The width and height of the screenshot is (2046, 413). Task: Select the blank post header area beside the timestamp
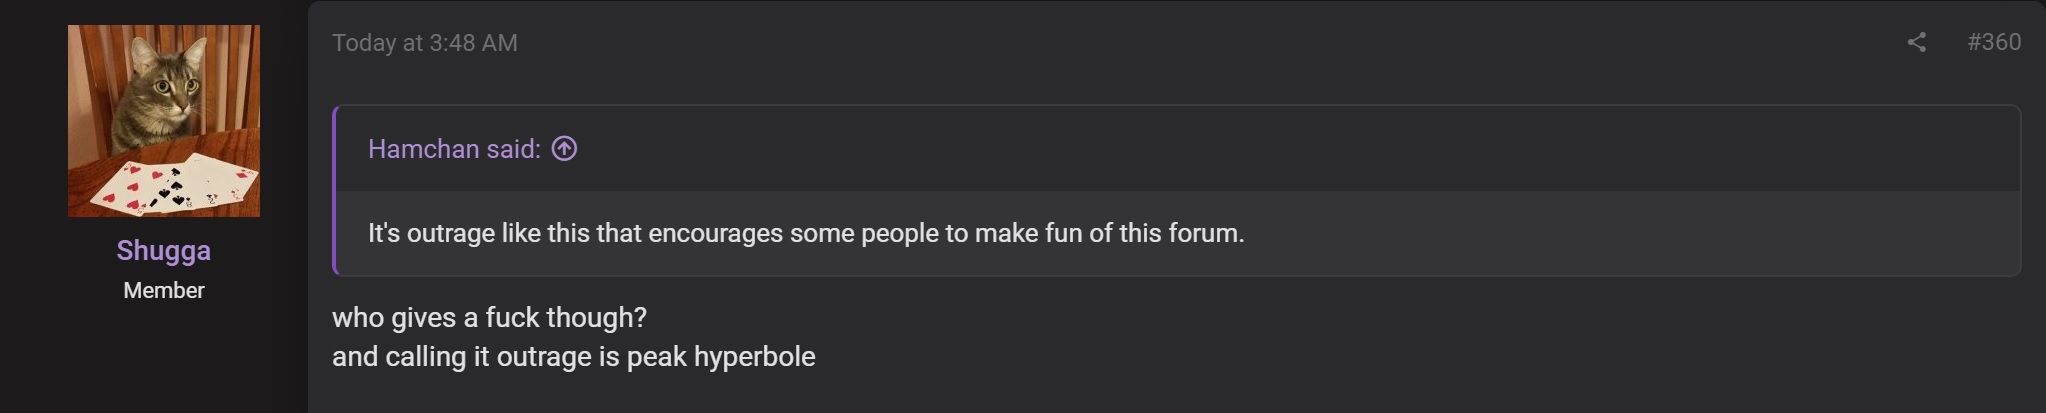pyautogui.click(x=1200, y=43)
